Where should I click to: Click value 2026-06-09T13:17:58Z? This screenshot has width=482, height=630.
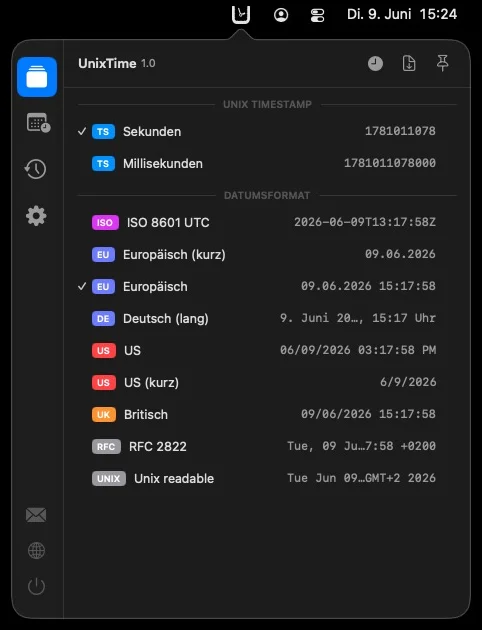click(x=365, y=222)
